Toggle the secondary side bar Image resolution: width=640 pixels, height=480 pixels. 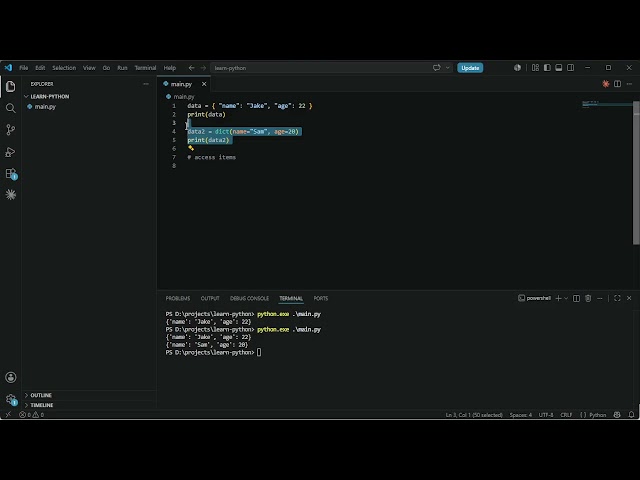tap(571, 68)
